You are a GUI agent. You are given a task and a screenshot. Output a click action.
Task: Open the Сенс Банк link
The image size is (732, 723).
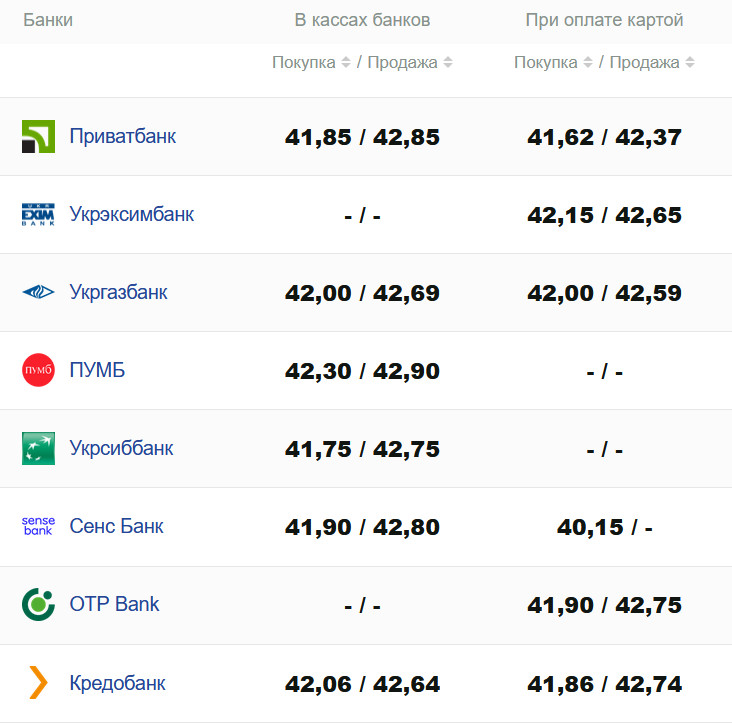click(116, 527)
